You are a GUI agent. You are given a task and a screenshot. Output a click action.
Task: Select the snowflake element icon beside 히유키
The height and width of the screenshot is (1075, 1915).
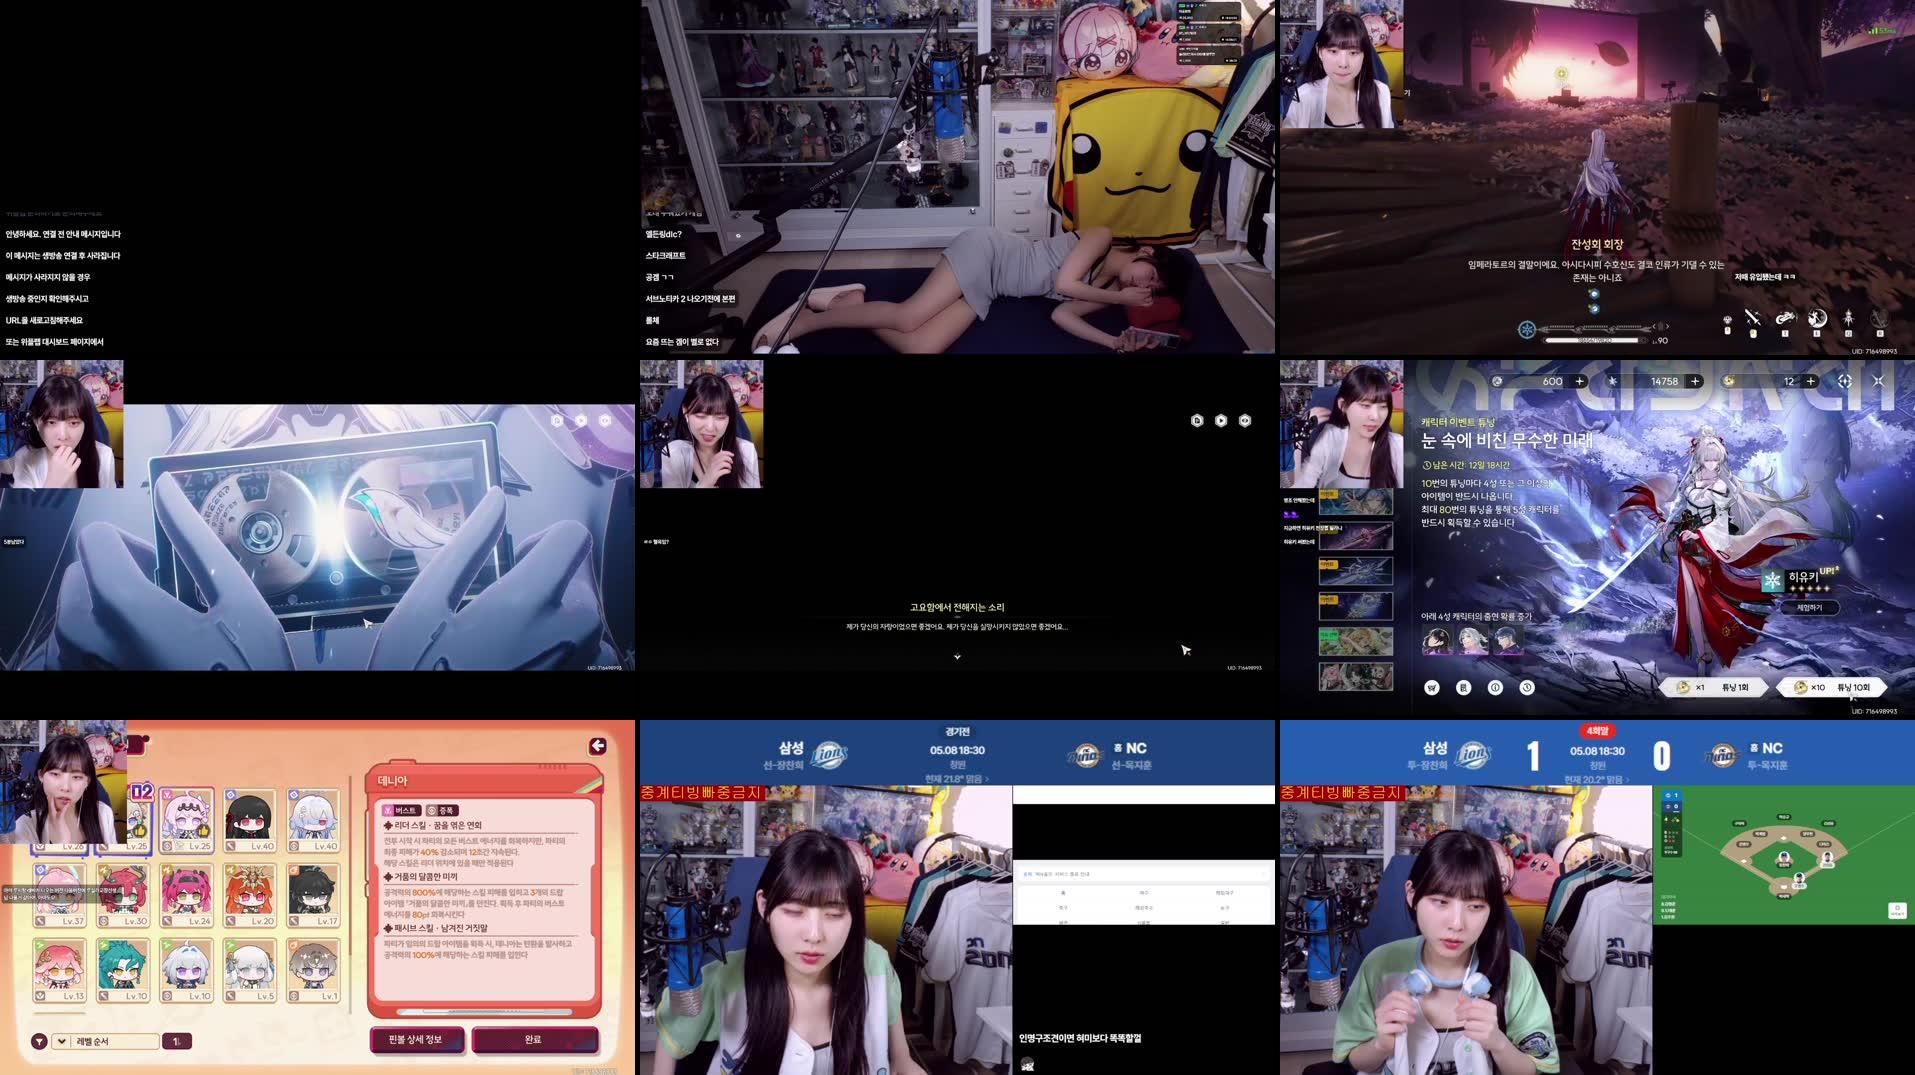[1773, 580]
